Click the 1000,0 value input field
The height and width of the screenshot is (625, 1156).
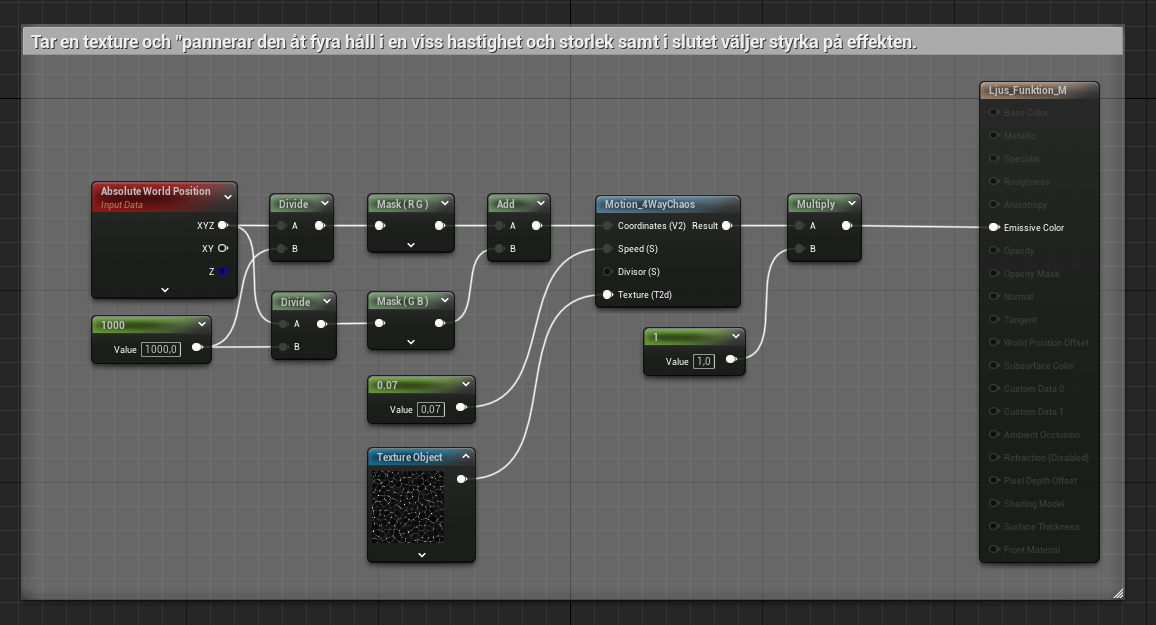161,348
